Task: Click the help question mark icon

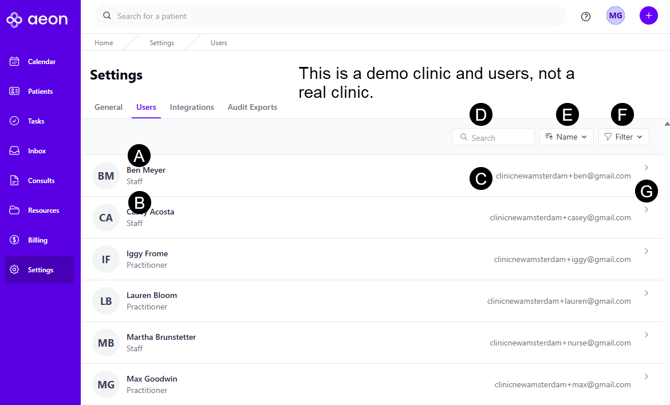Action: point(586,16)
